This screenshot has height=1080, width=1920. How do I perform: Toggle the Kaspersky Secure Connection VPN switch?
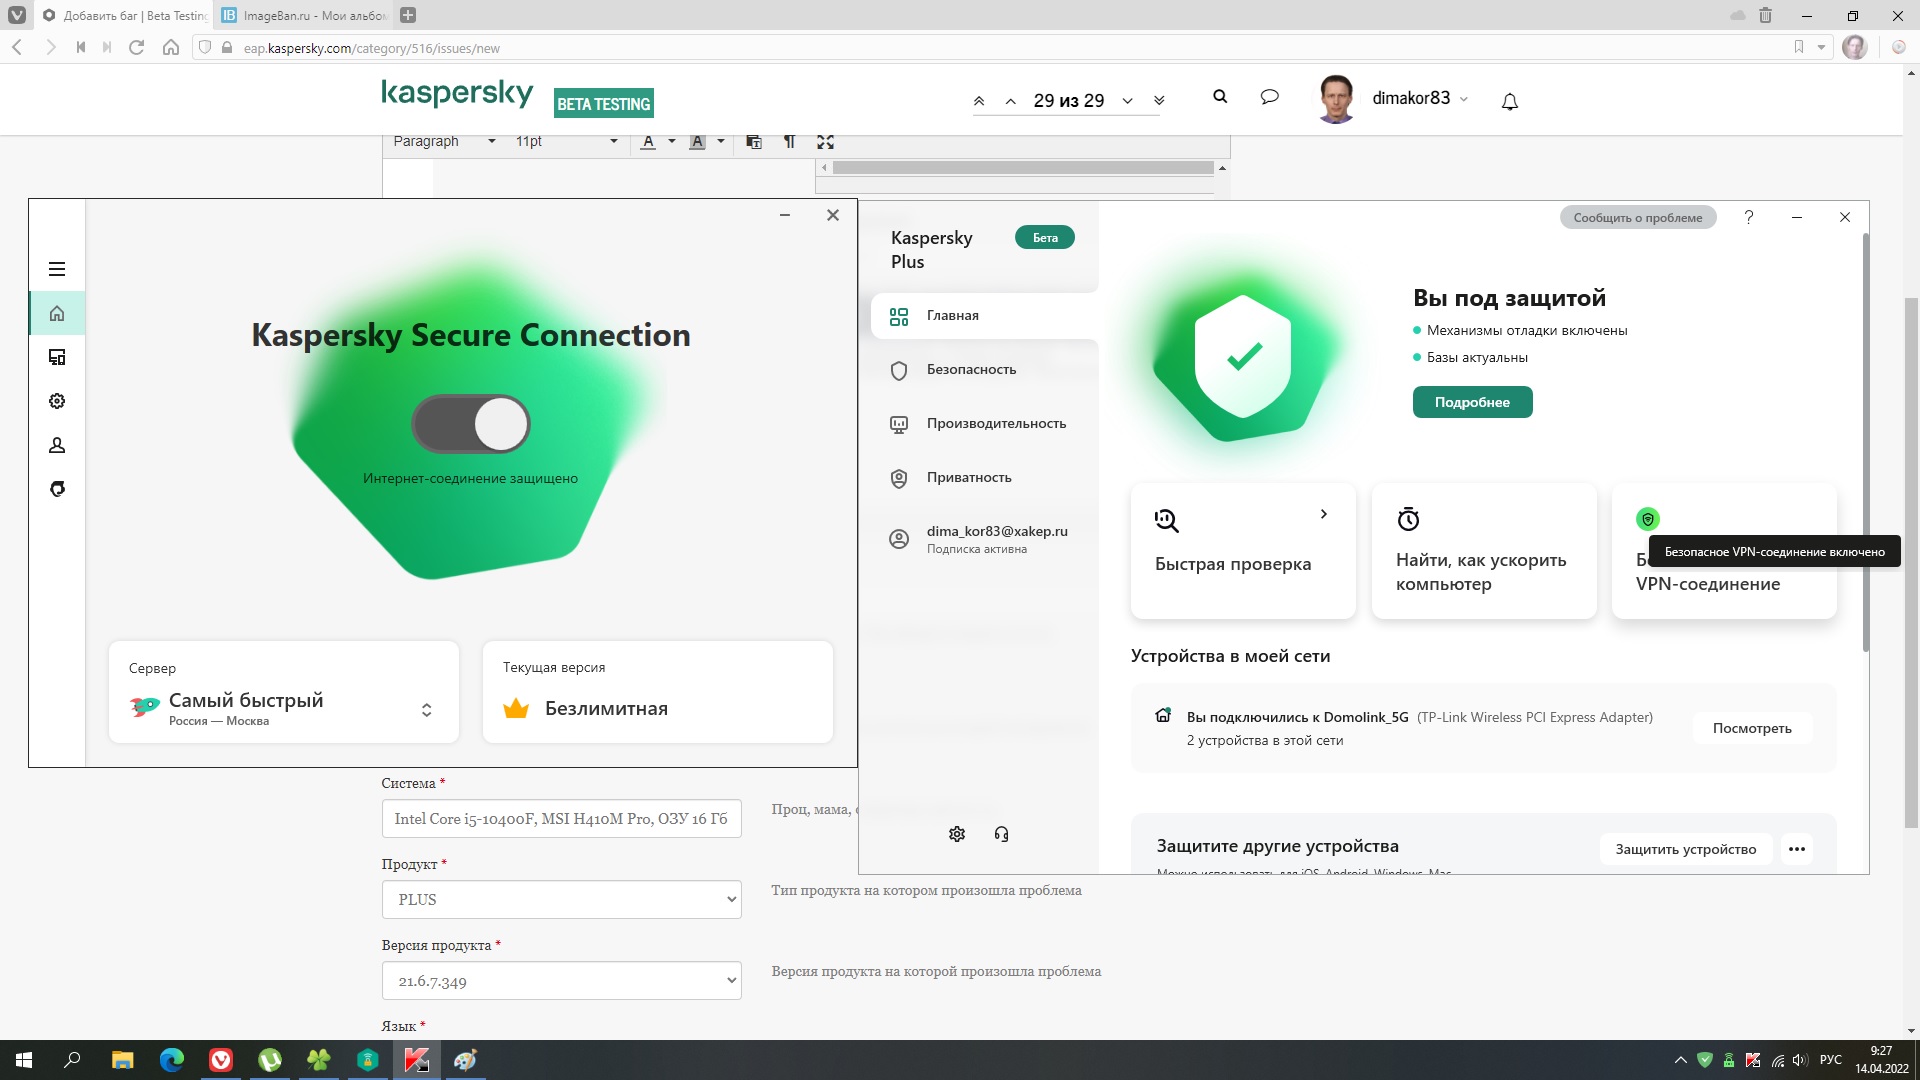pos(471,424)
